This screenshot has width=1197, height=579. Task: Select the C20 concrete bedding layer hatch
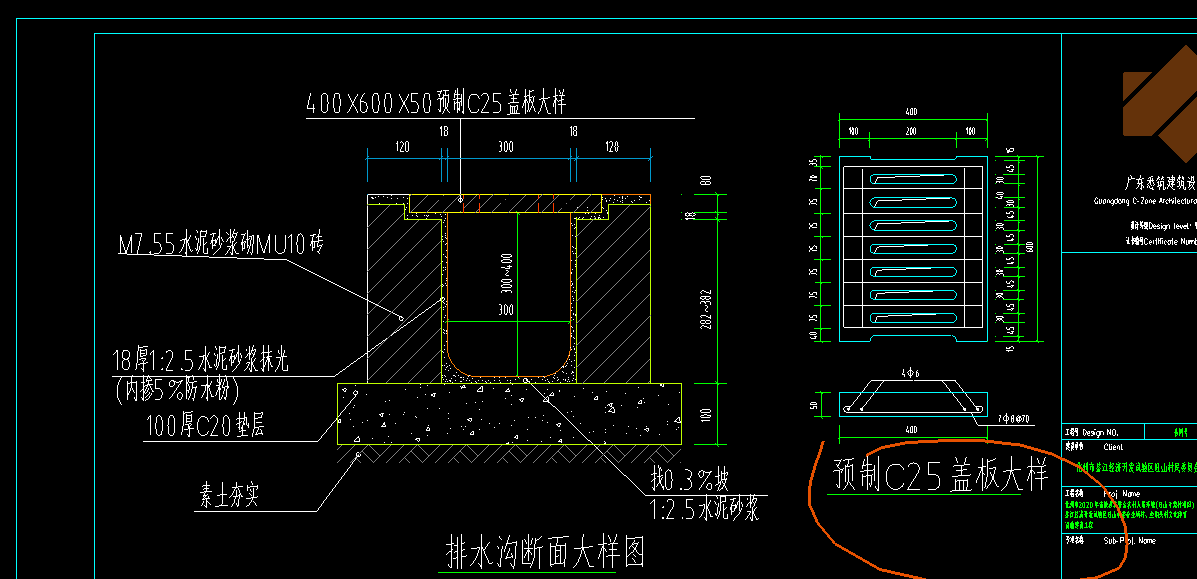coord(509,414)
